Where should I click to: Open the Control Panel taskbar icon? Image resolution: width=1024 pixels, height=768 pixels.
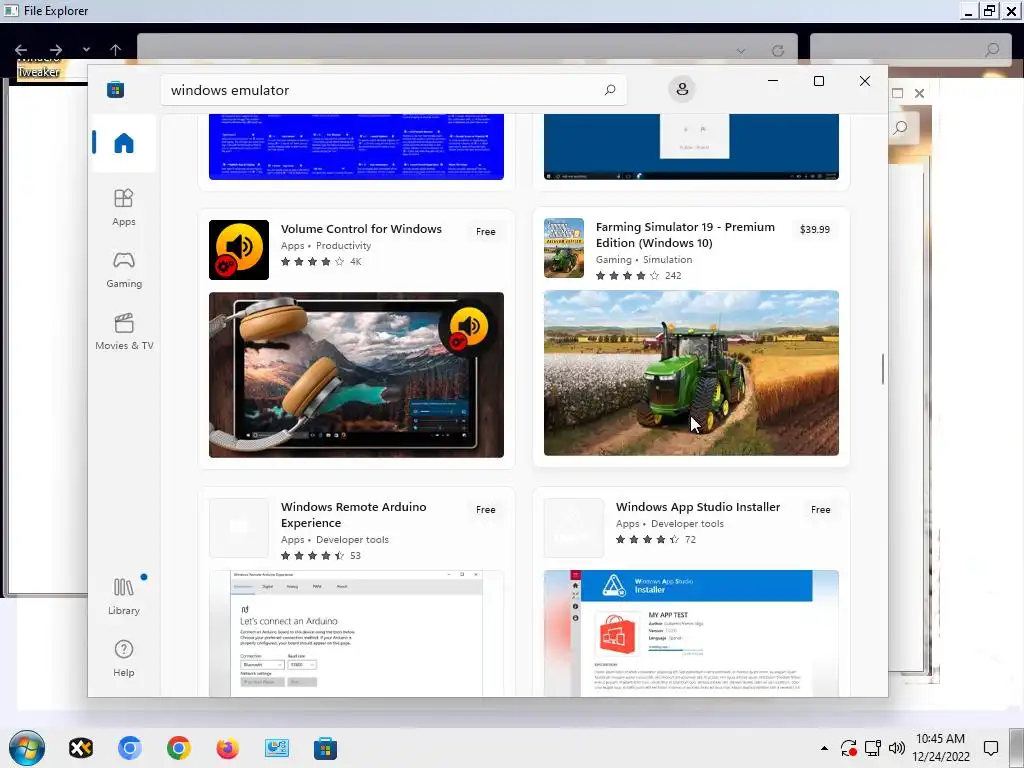click(277, 748)
